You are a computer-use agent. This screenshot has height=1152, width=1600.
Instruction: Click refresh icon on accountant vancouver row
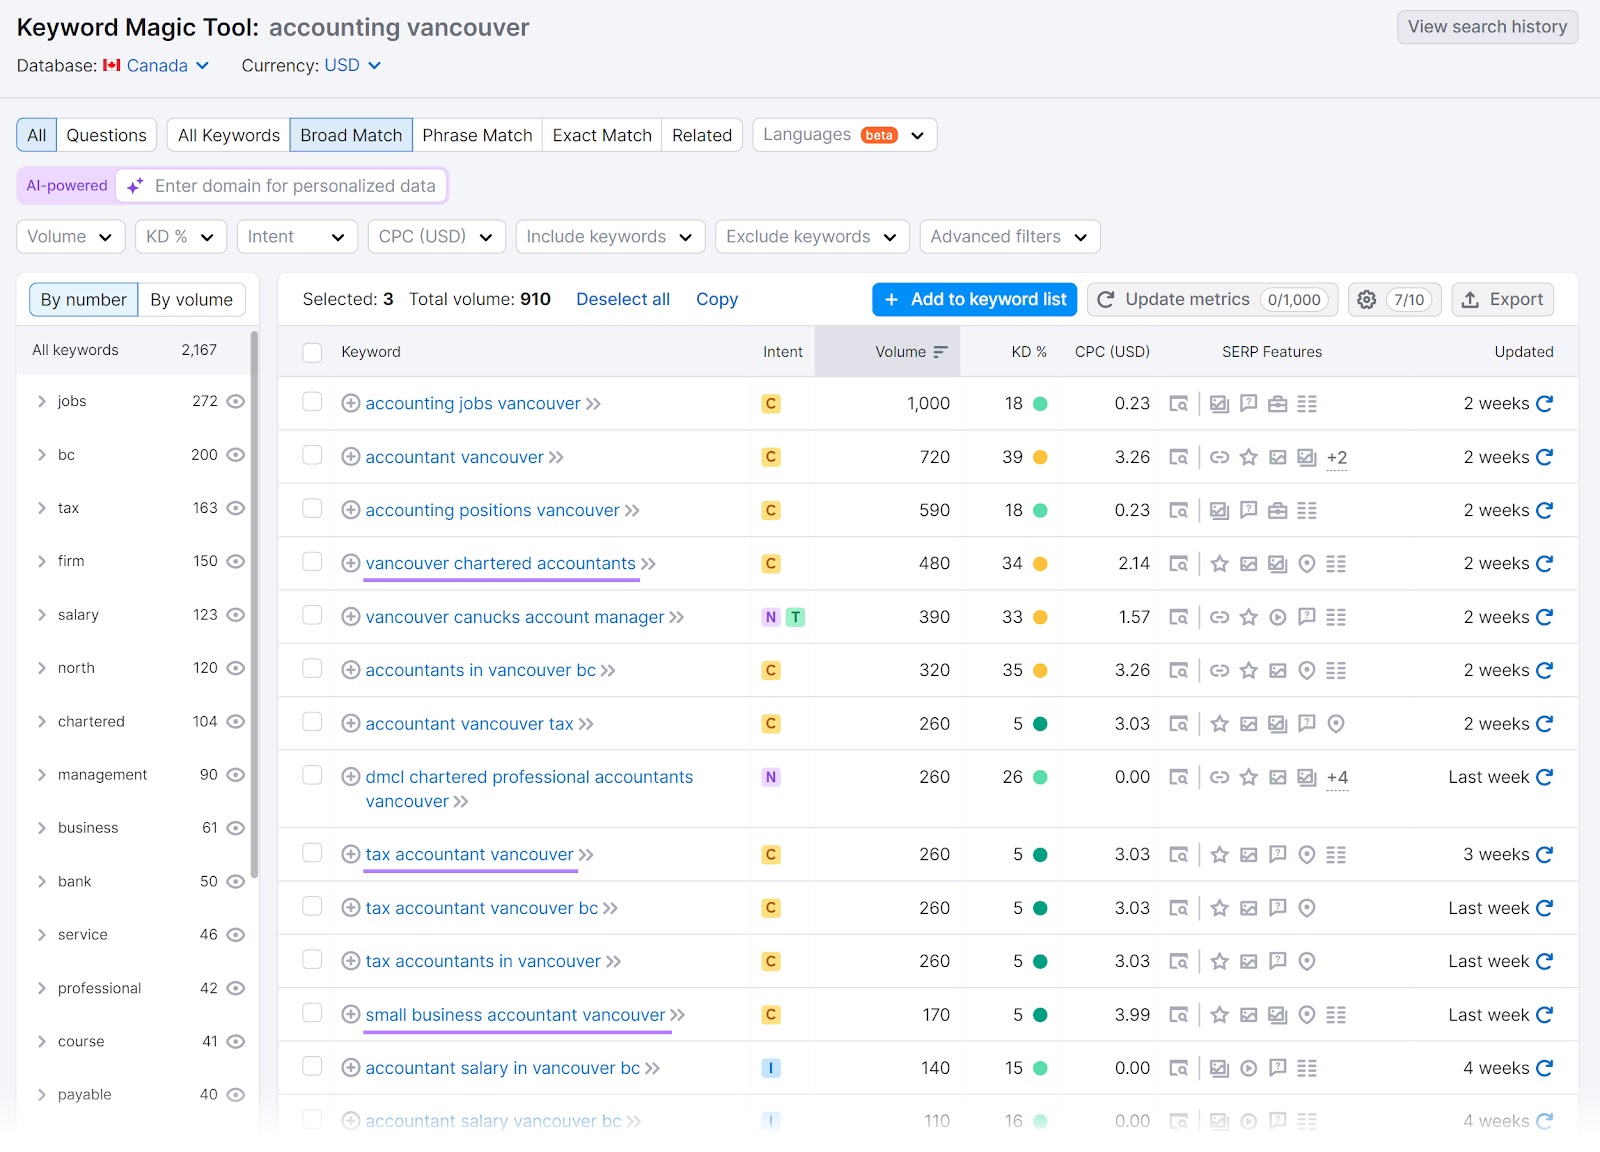click(1545, 456)
